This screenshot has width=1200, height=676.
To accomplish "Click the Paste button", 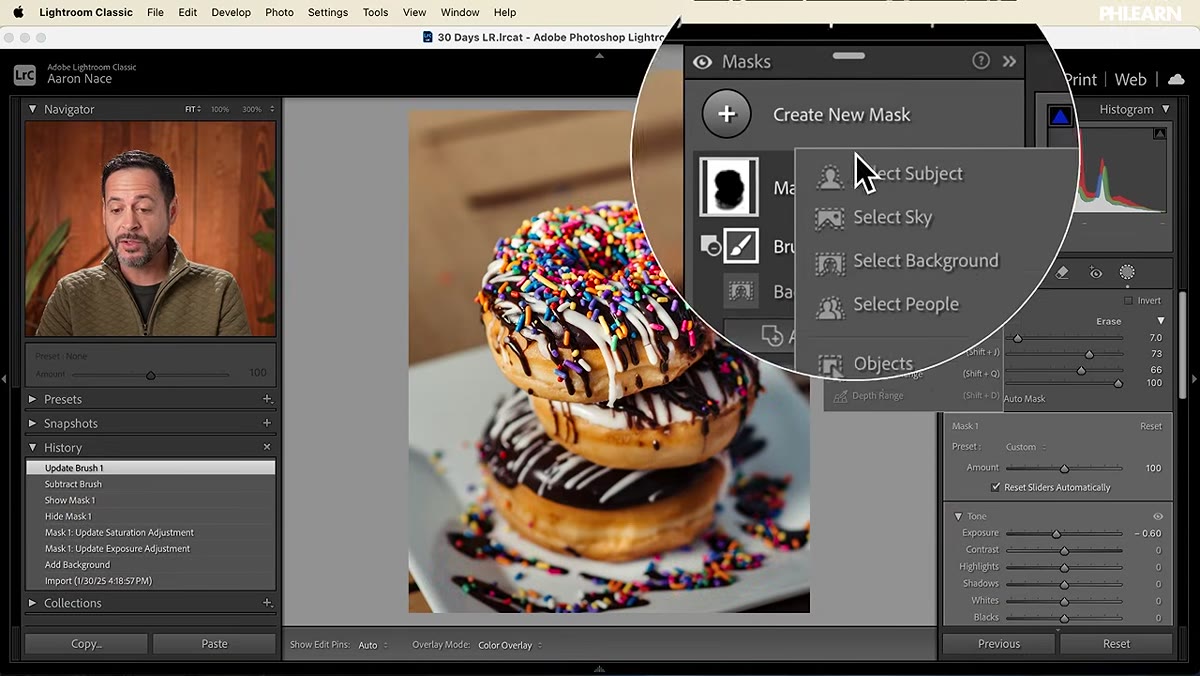I will [x=214, y=644].
